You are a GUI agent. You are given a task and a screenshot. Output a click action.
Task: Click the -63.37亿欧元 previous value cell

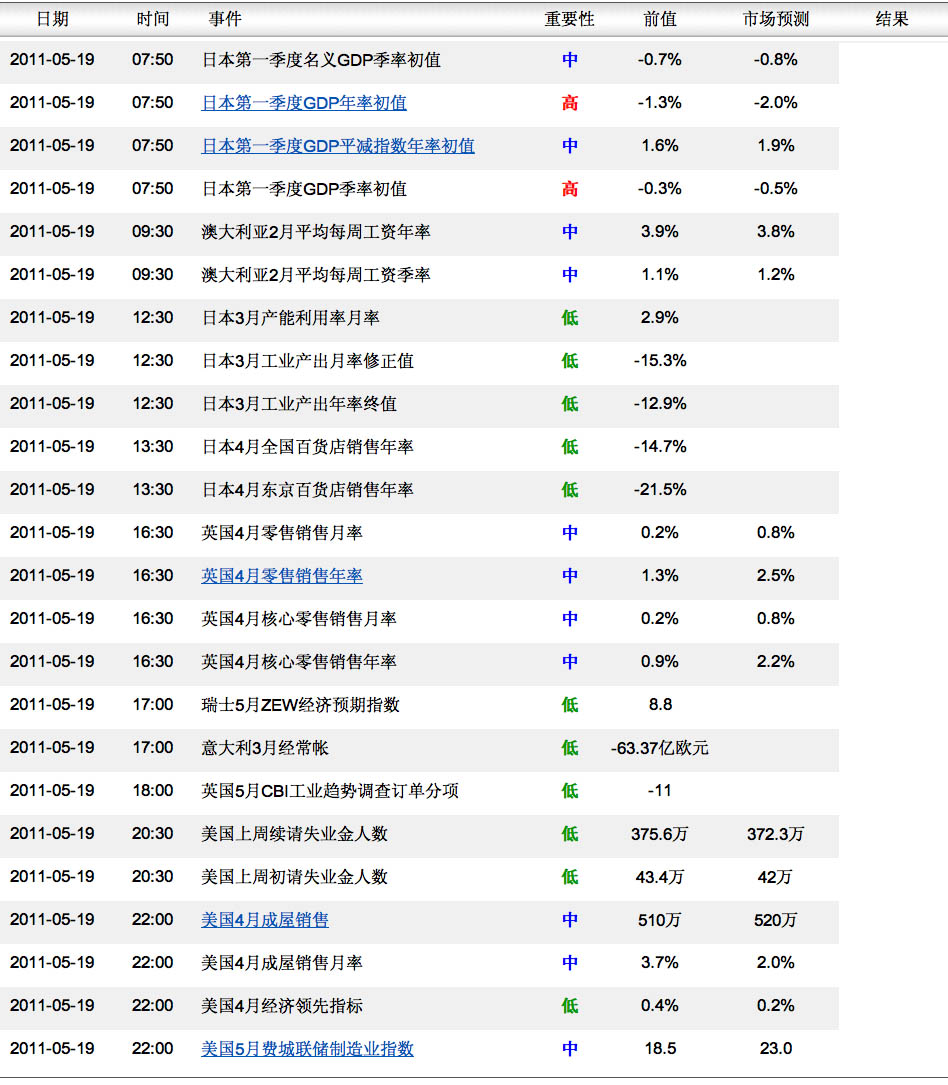pyautogui.click(x=659, y=748)
